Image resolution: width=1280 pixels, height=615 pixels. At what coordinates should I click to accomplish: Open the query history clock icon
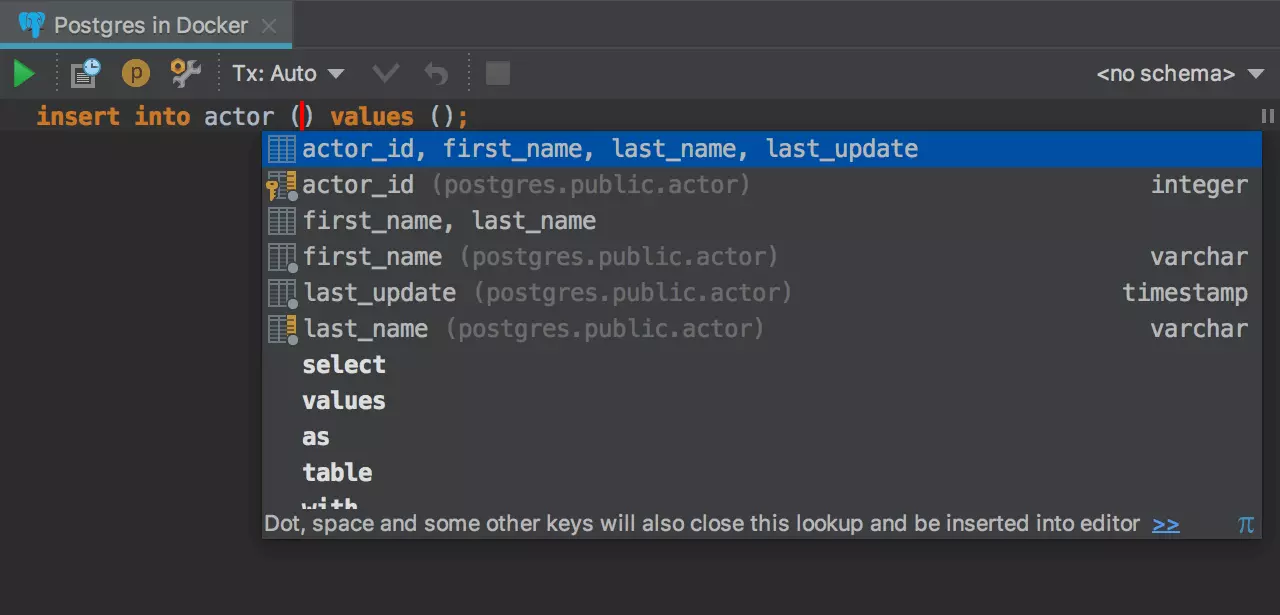tap(86, 73)
